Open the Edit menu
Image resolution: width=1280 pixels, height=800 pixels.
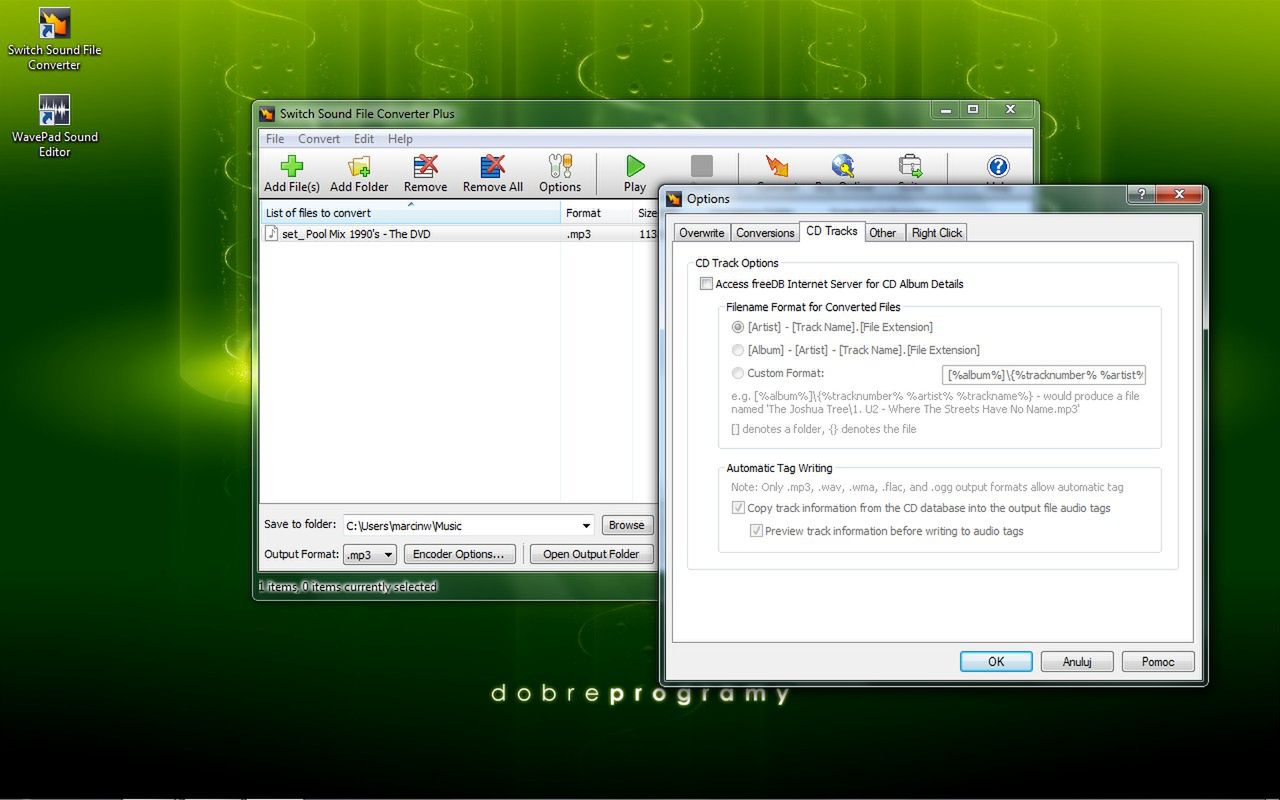click(364, 139)
